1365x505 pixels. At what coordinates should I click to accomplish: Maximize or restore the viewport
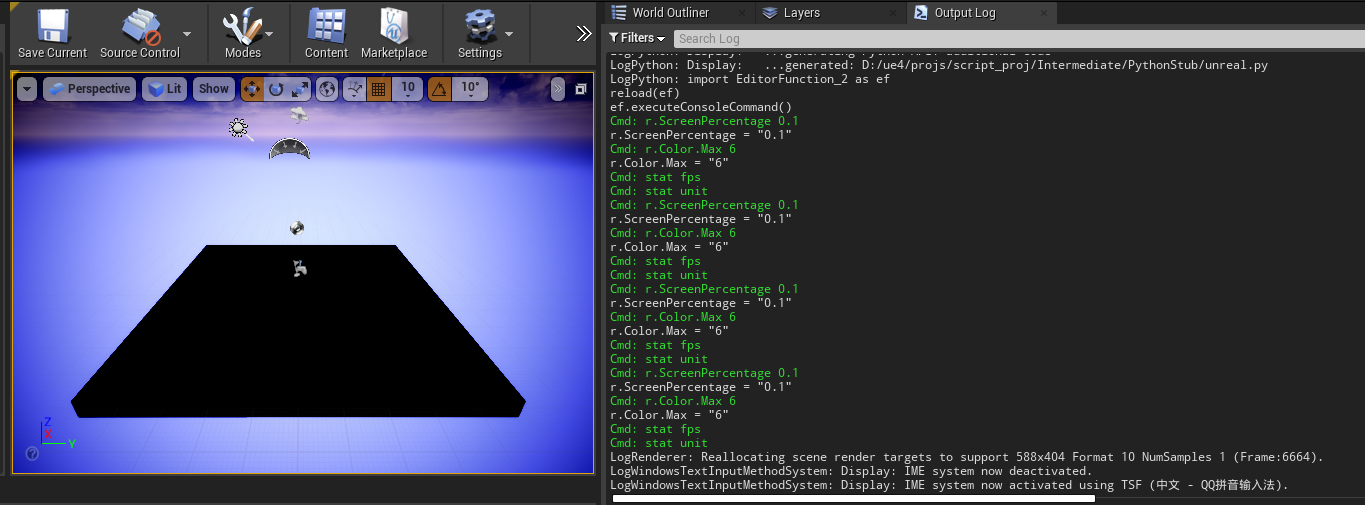[x=581, y=89]
